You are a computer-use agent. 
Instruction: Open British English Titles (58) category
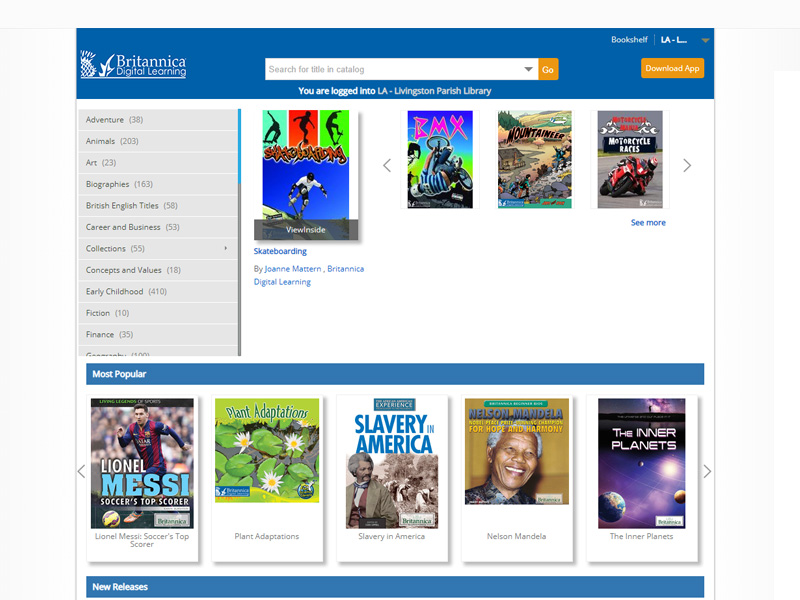(x=158, y=205)
